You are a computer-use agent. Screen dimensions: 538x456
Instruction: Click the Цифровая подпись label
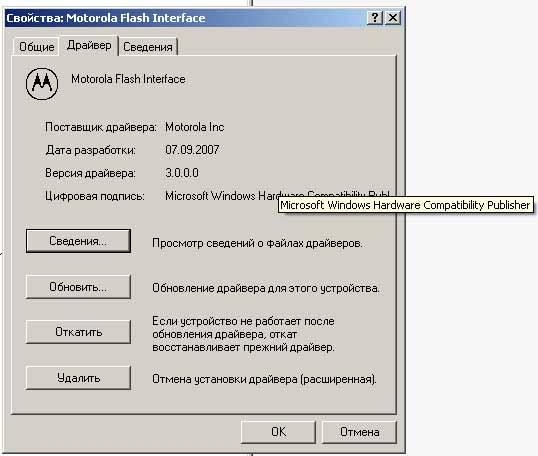95,196
